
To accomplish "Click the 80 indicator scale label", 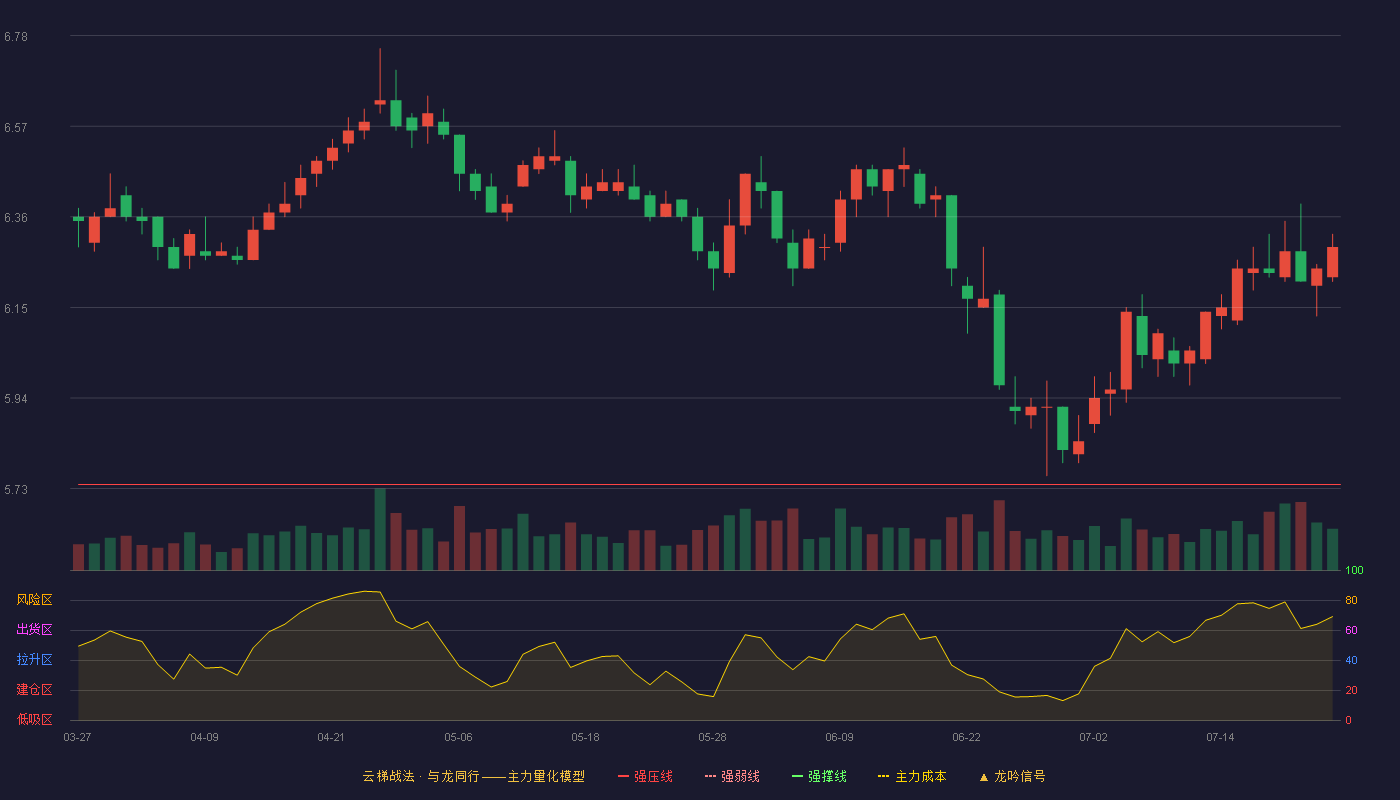I will click(1351, 600).
